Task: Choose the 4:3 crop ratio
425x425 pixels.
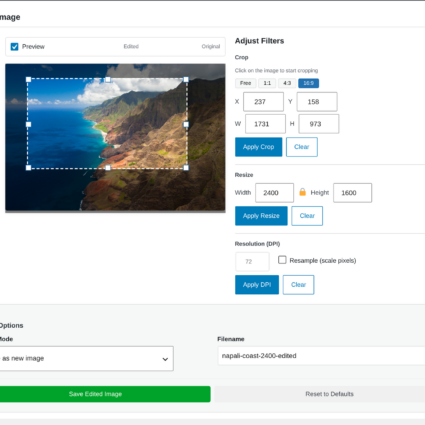Action: [x=287, y=83]
